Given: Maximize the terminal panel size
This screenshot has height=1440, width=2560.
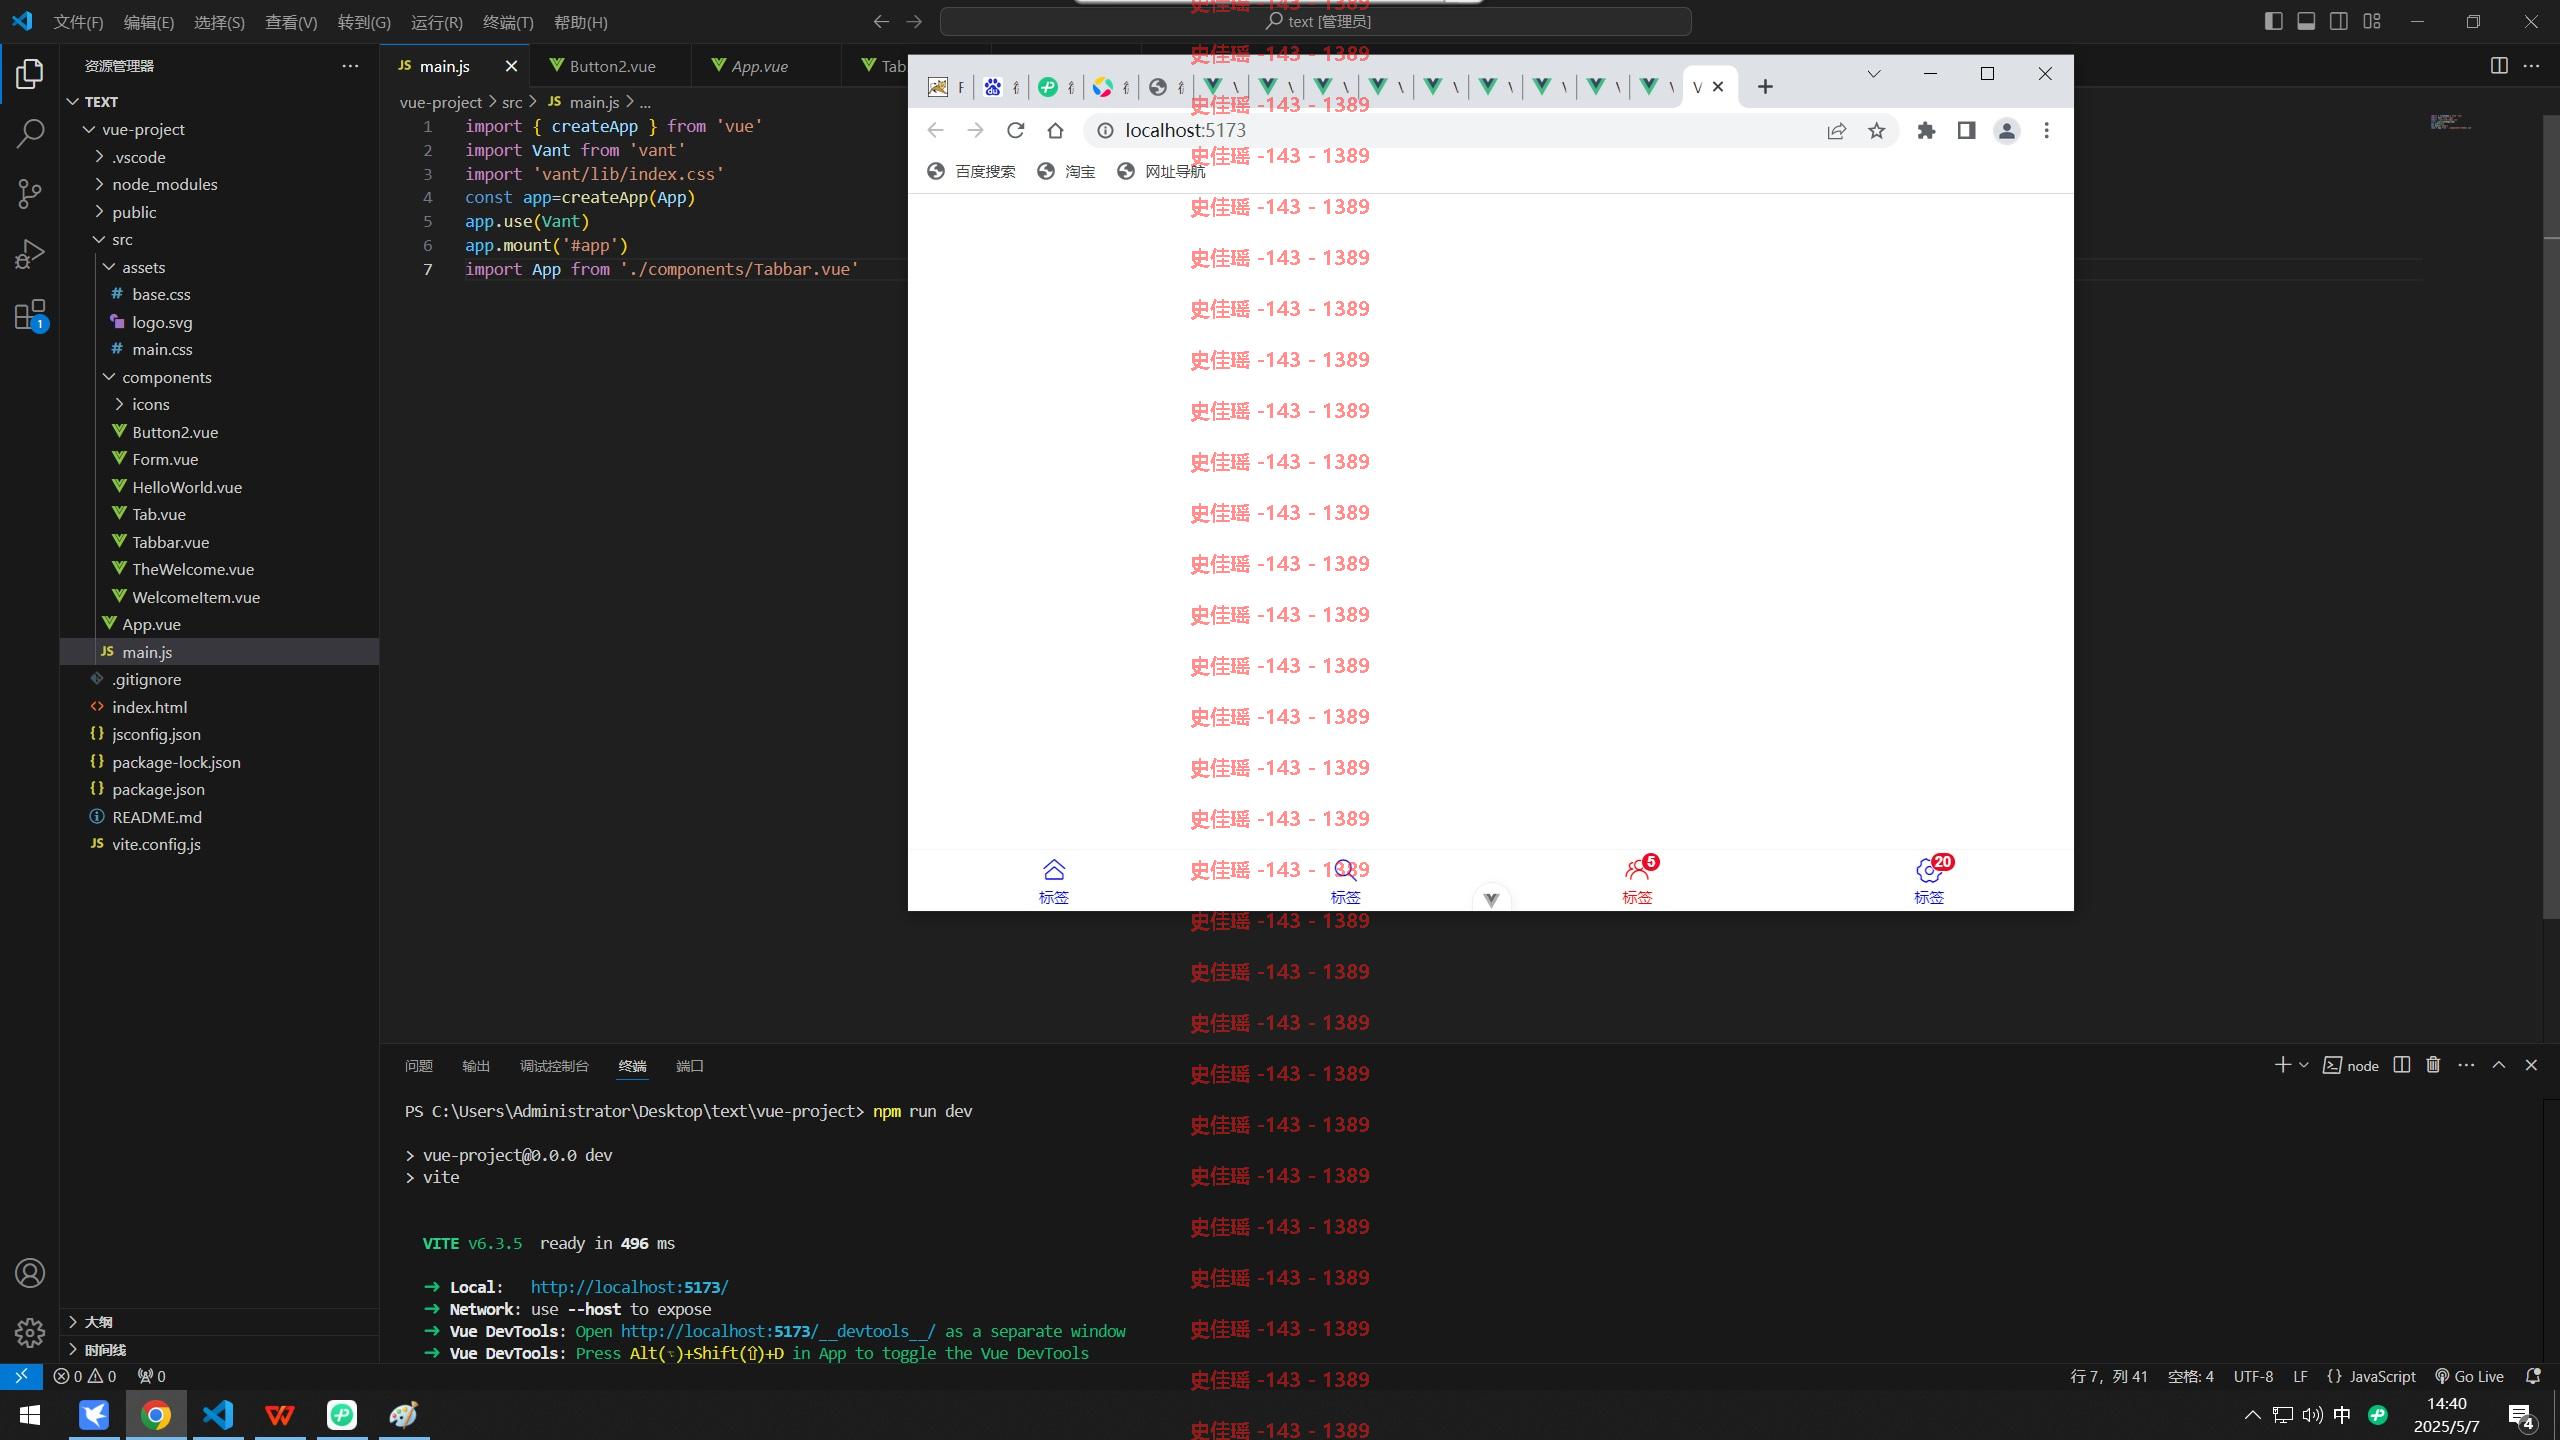Looking at the screenshot, I should click(2499, 1065).
